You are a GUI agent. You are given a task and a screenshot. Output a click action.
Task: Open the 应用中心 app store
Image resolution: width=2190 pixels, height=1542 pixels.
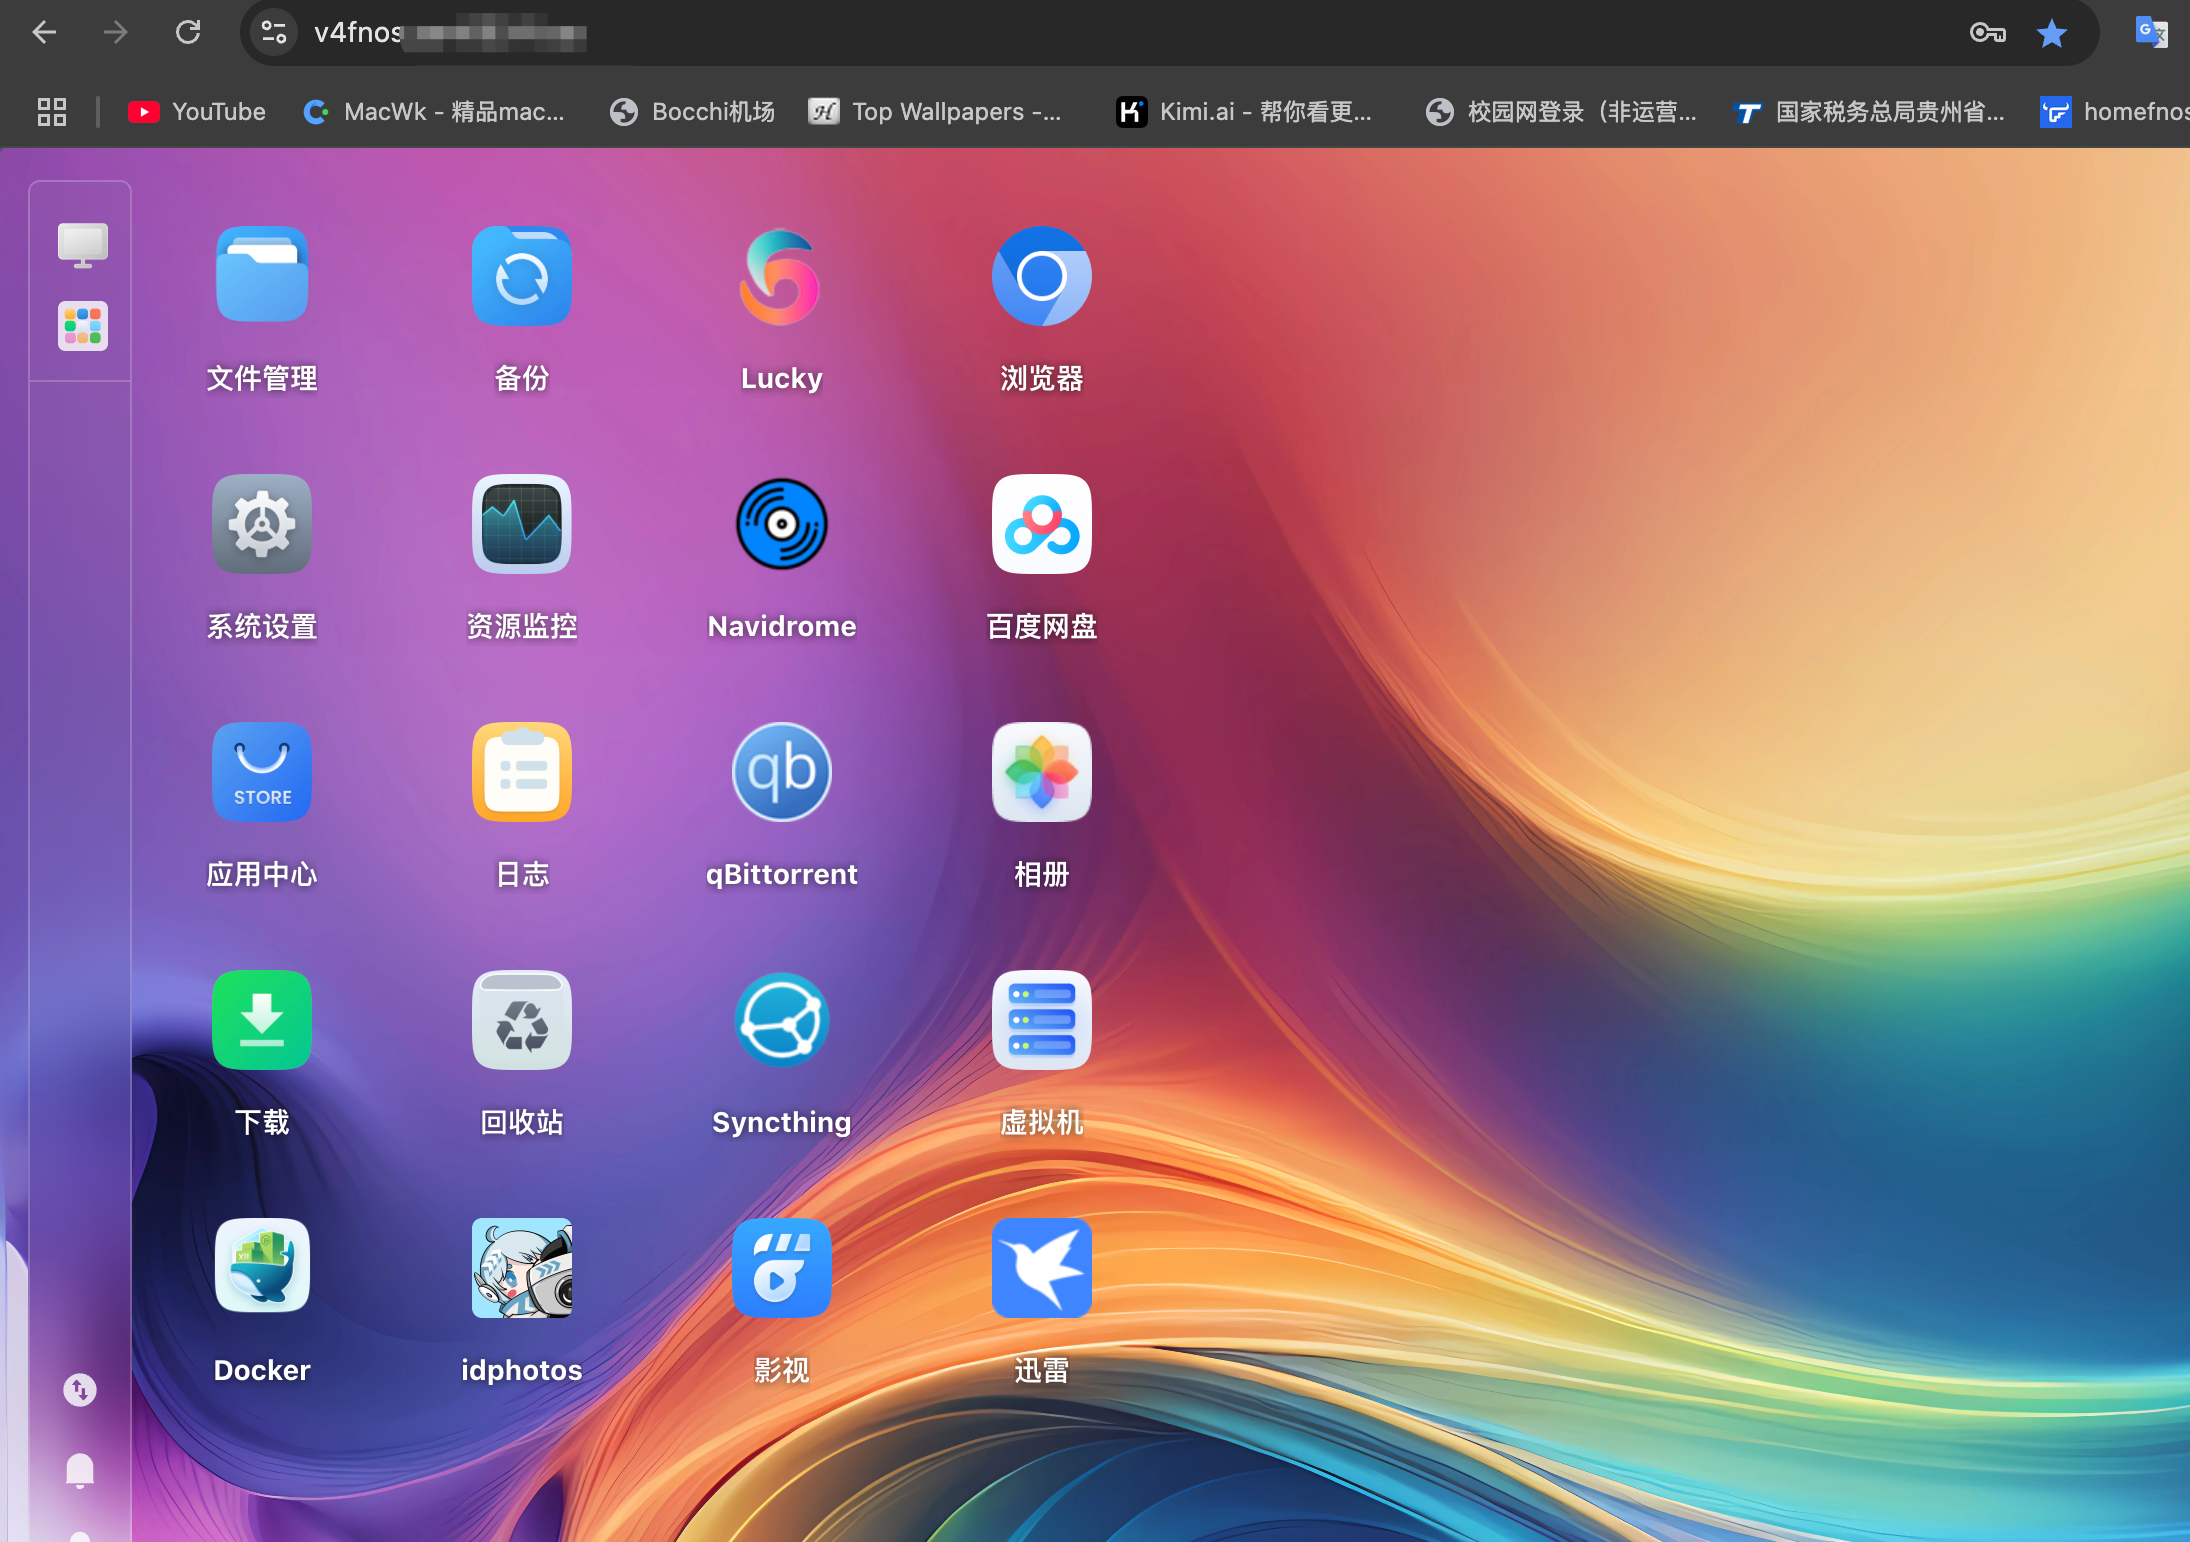(x=262, y=772)
